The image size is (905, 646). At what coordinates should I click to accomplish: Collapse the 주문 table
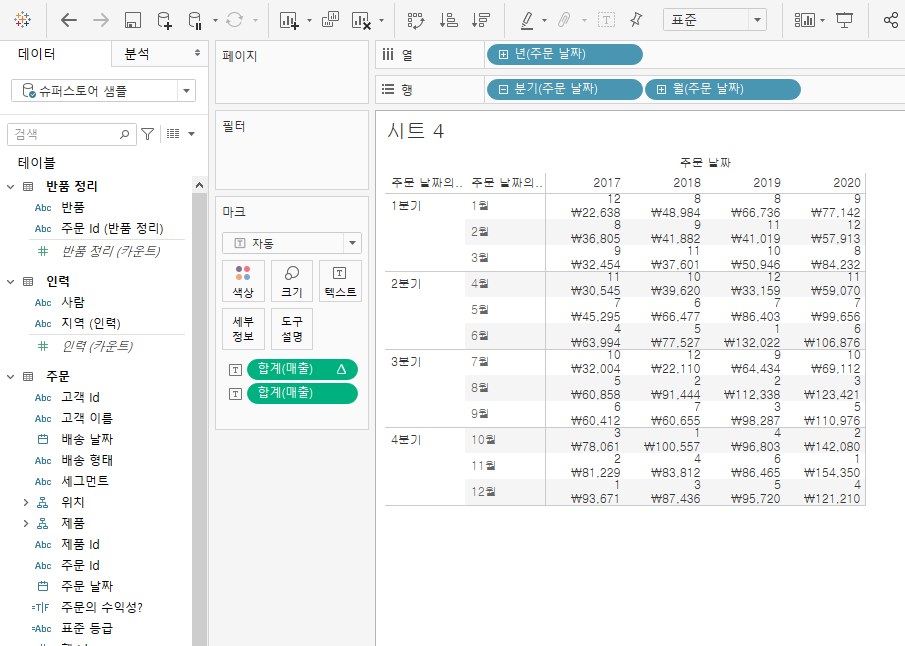10,377
